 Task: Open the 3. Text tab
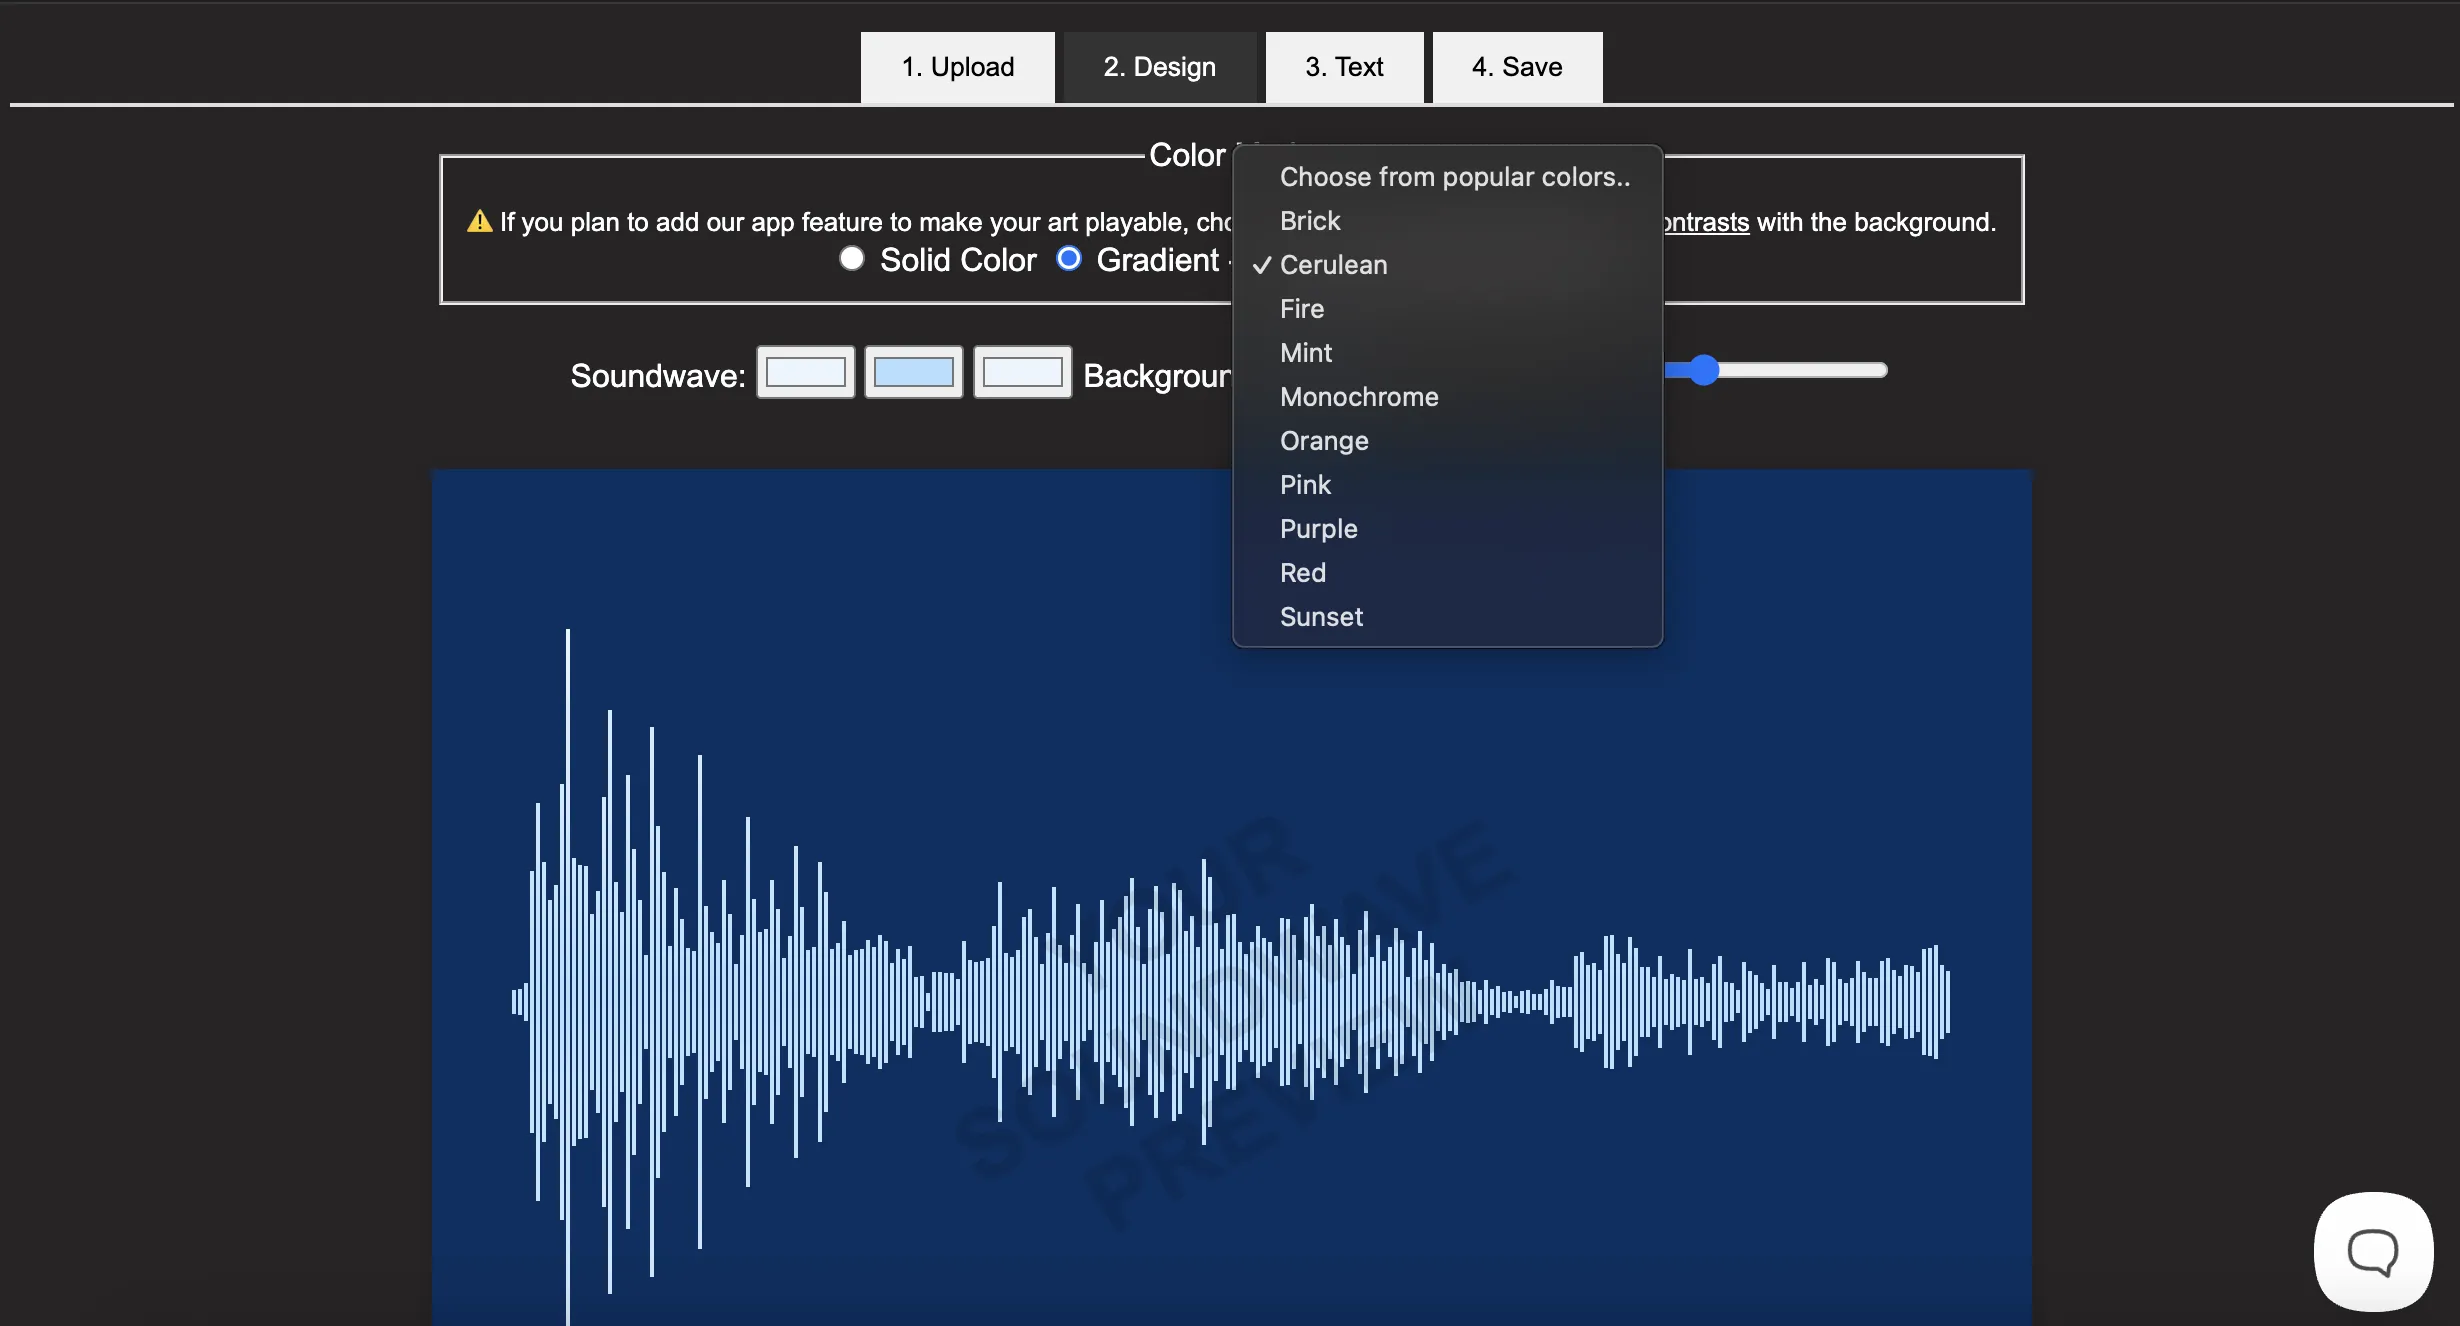click(x=1344, y=67)
